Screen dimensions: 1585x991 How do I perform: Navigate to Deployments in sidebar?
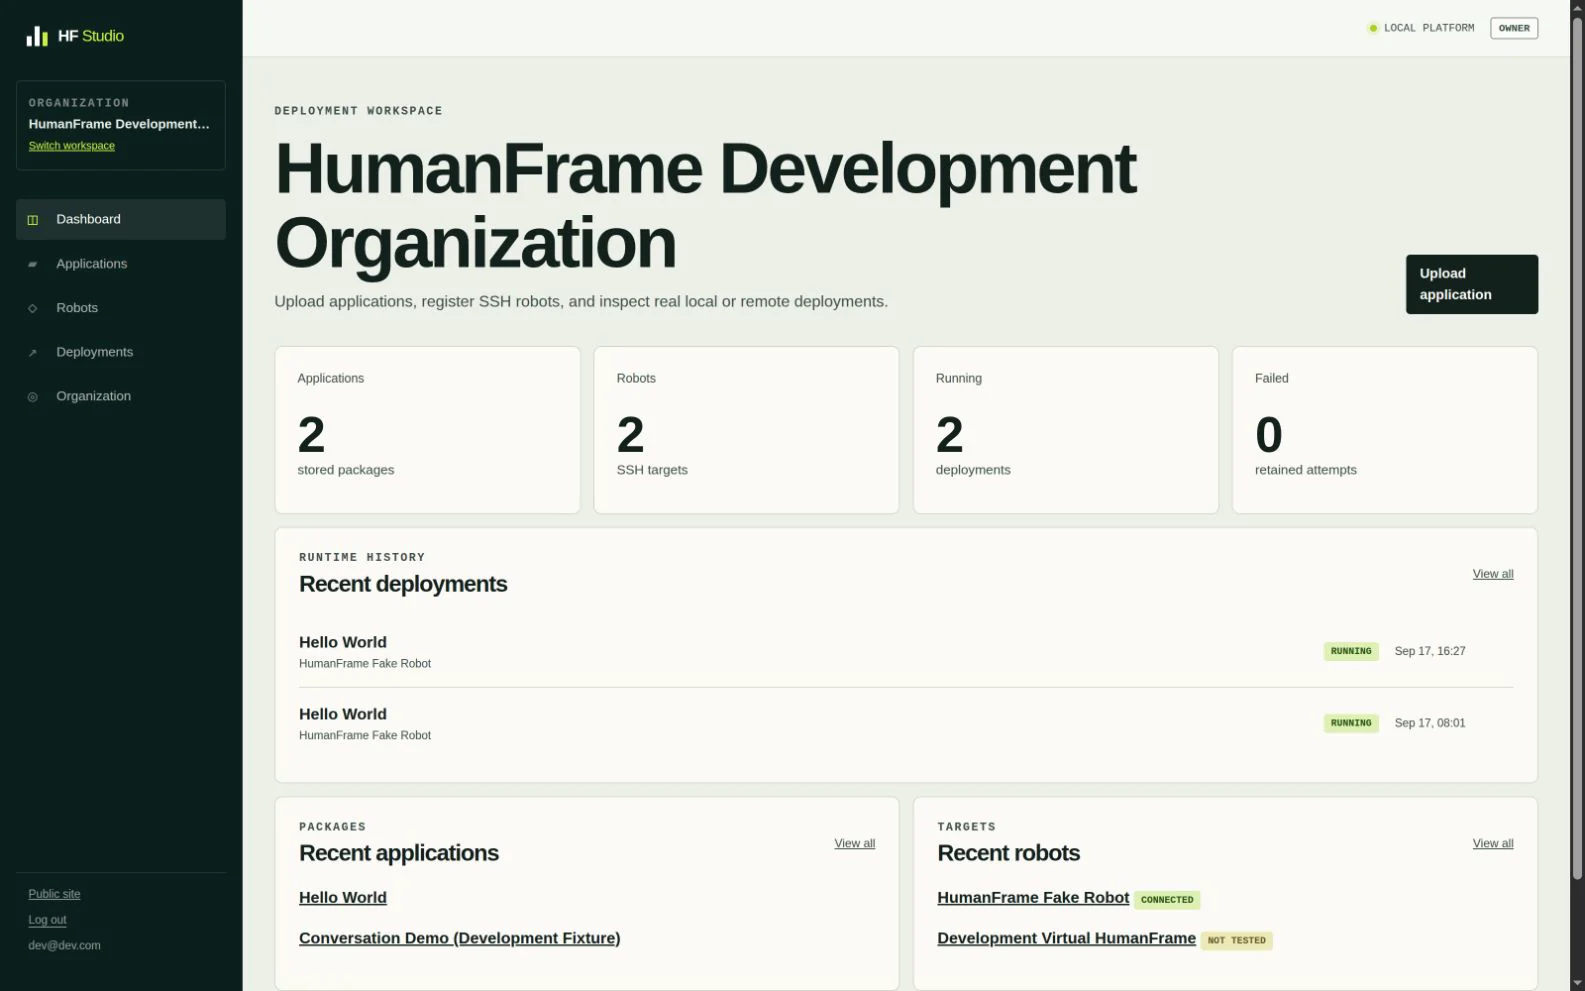point(121,352)
